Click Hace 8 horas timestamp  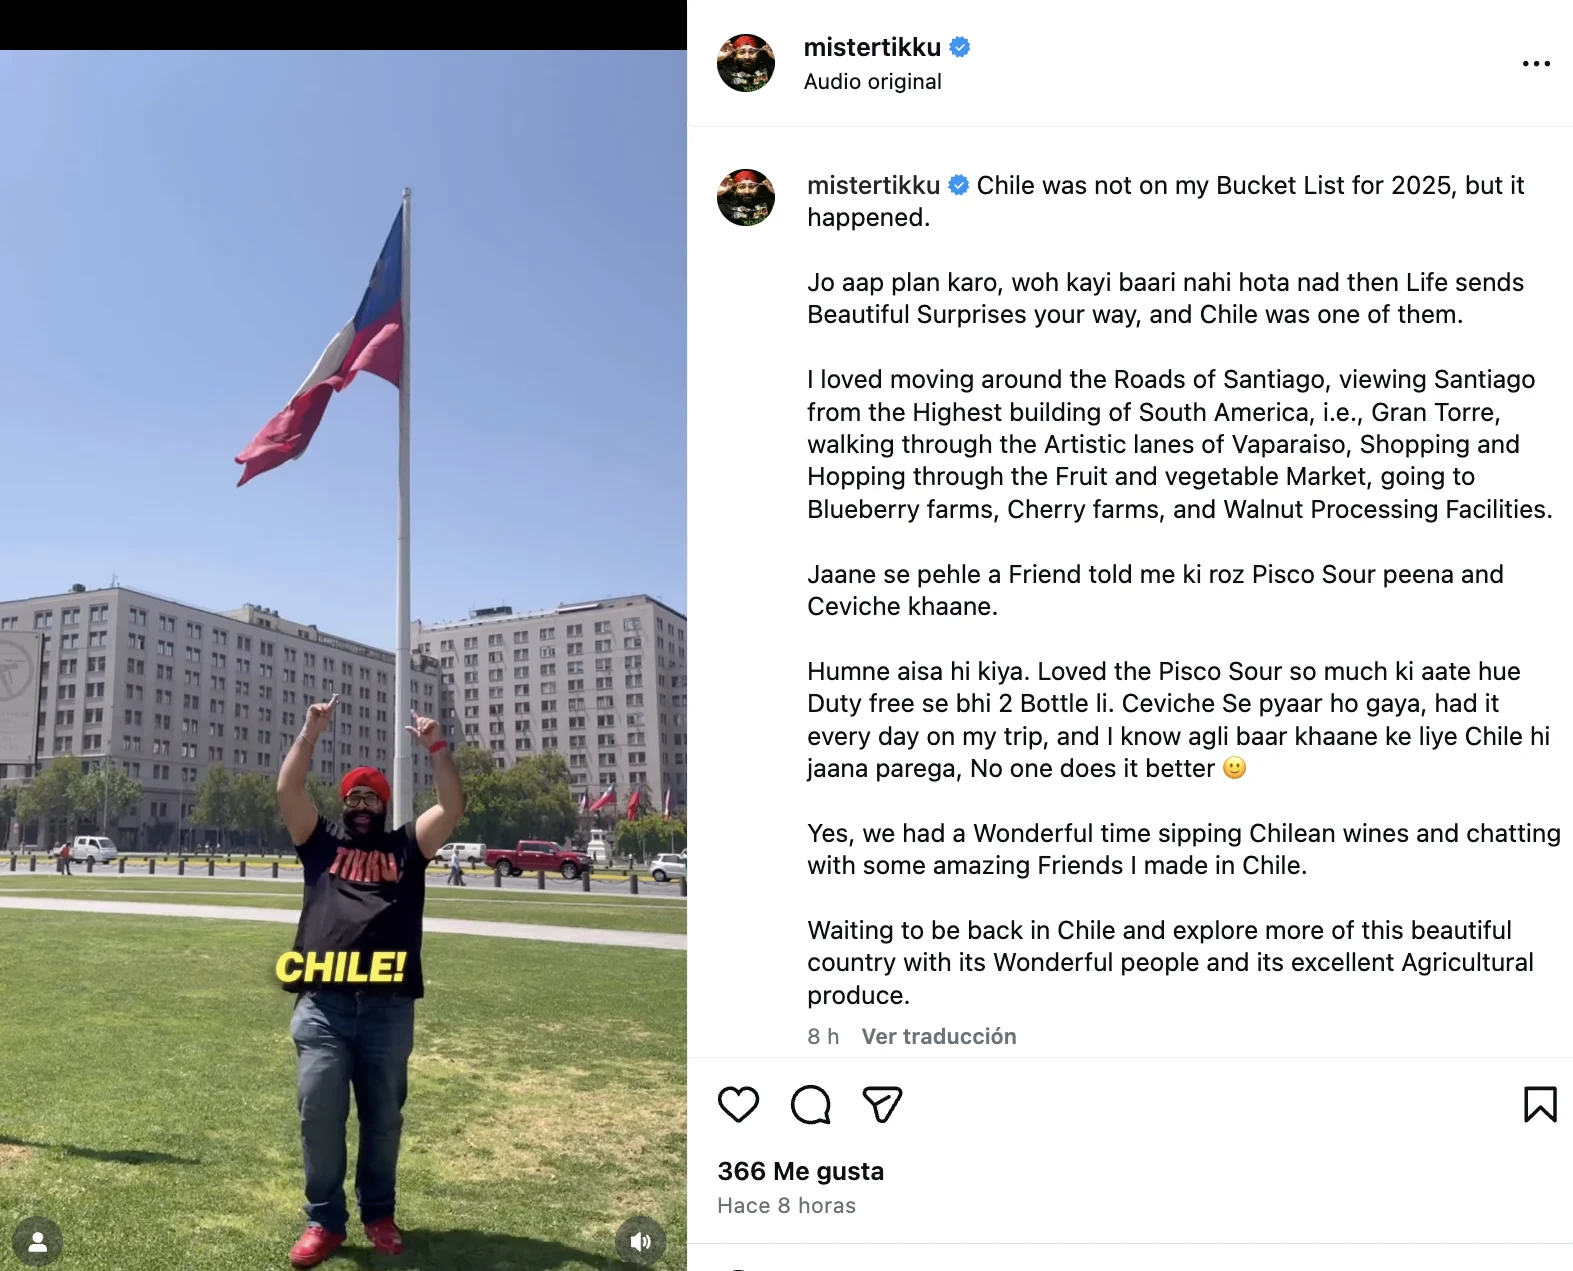pos(786,1206)
